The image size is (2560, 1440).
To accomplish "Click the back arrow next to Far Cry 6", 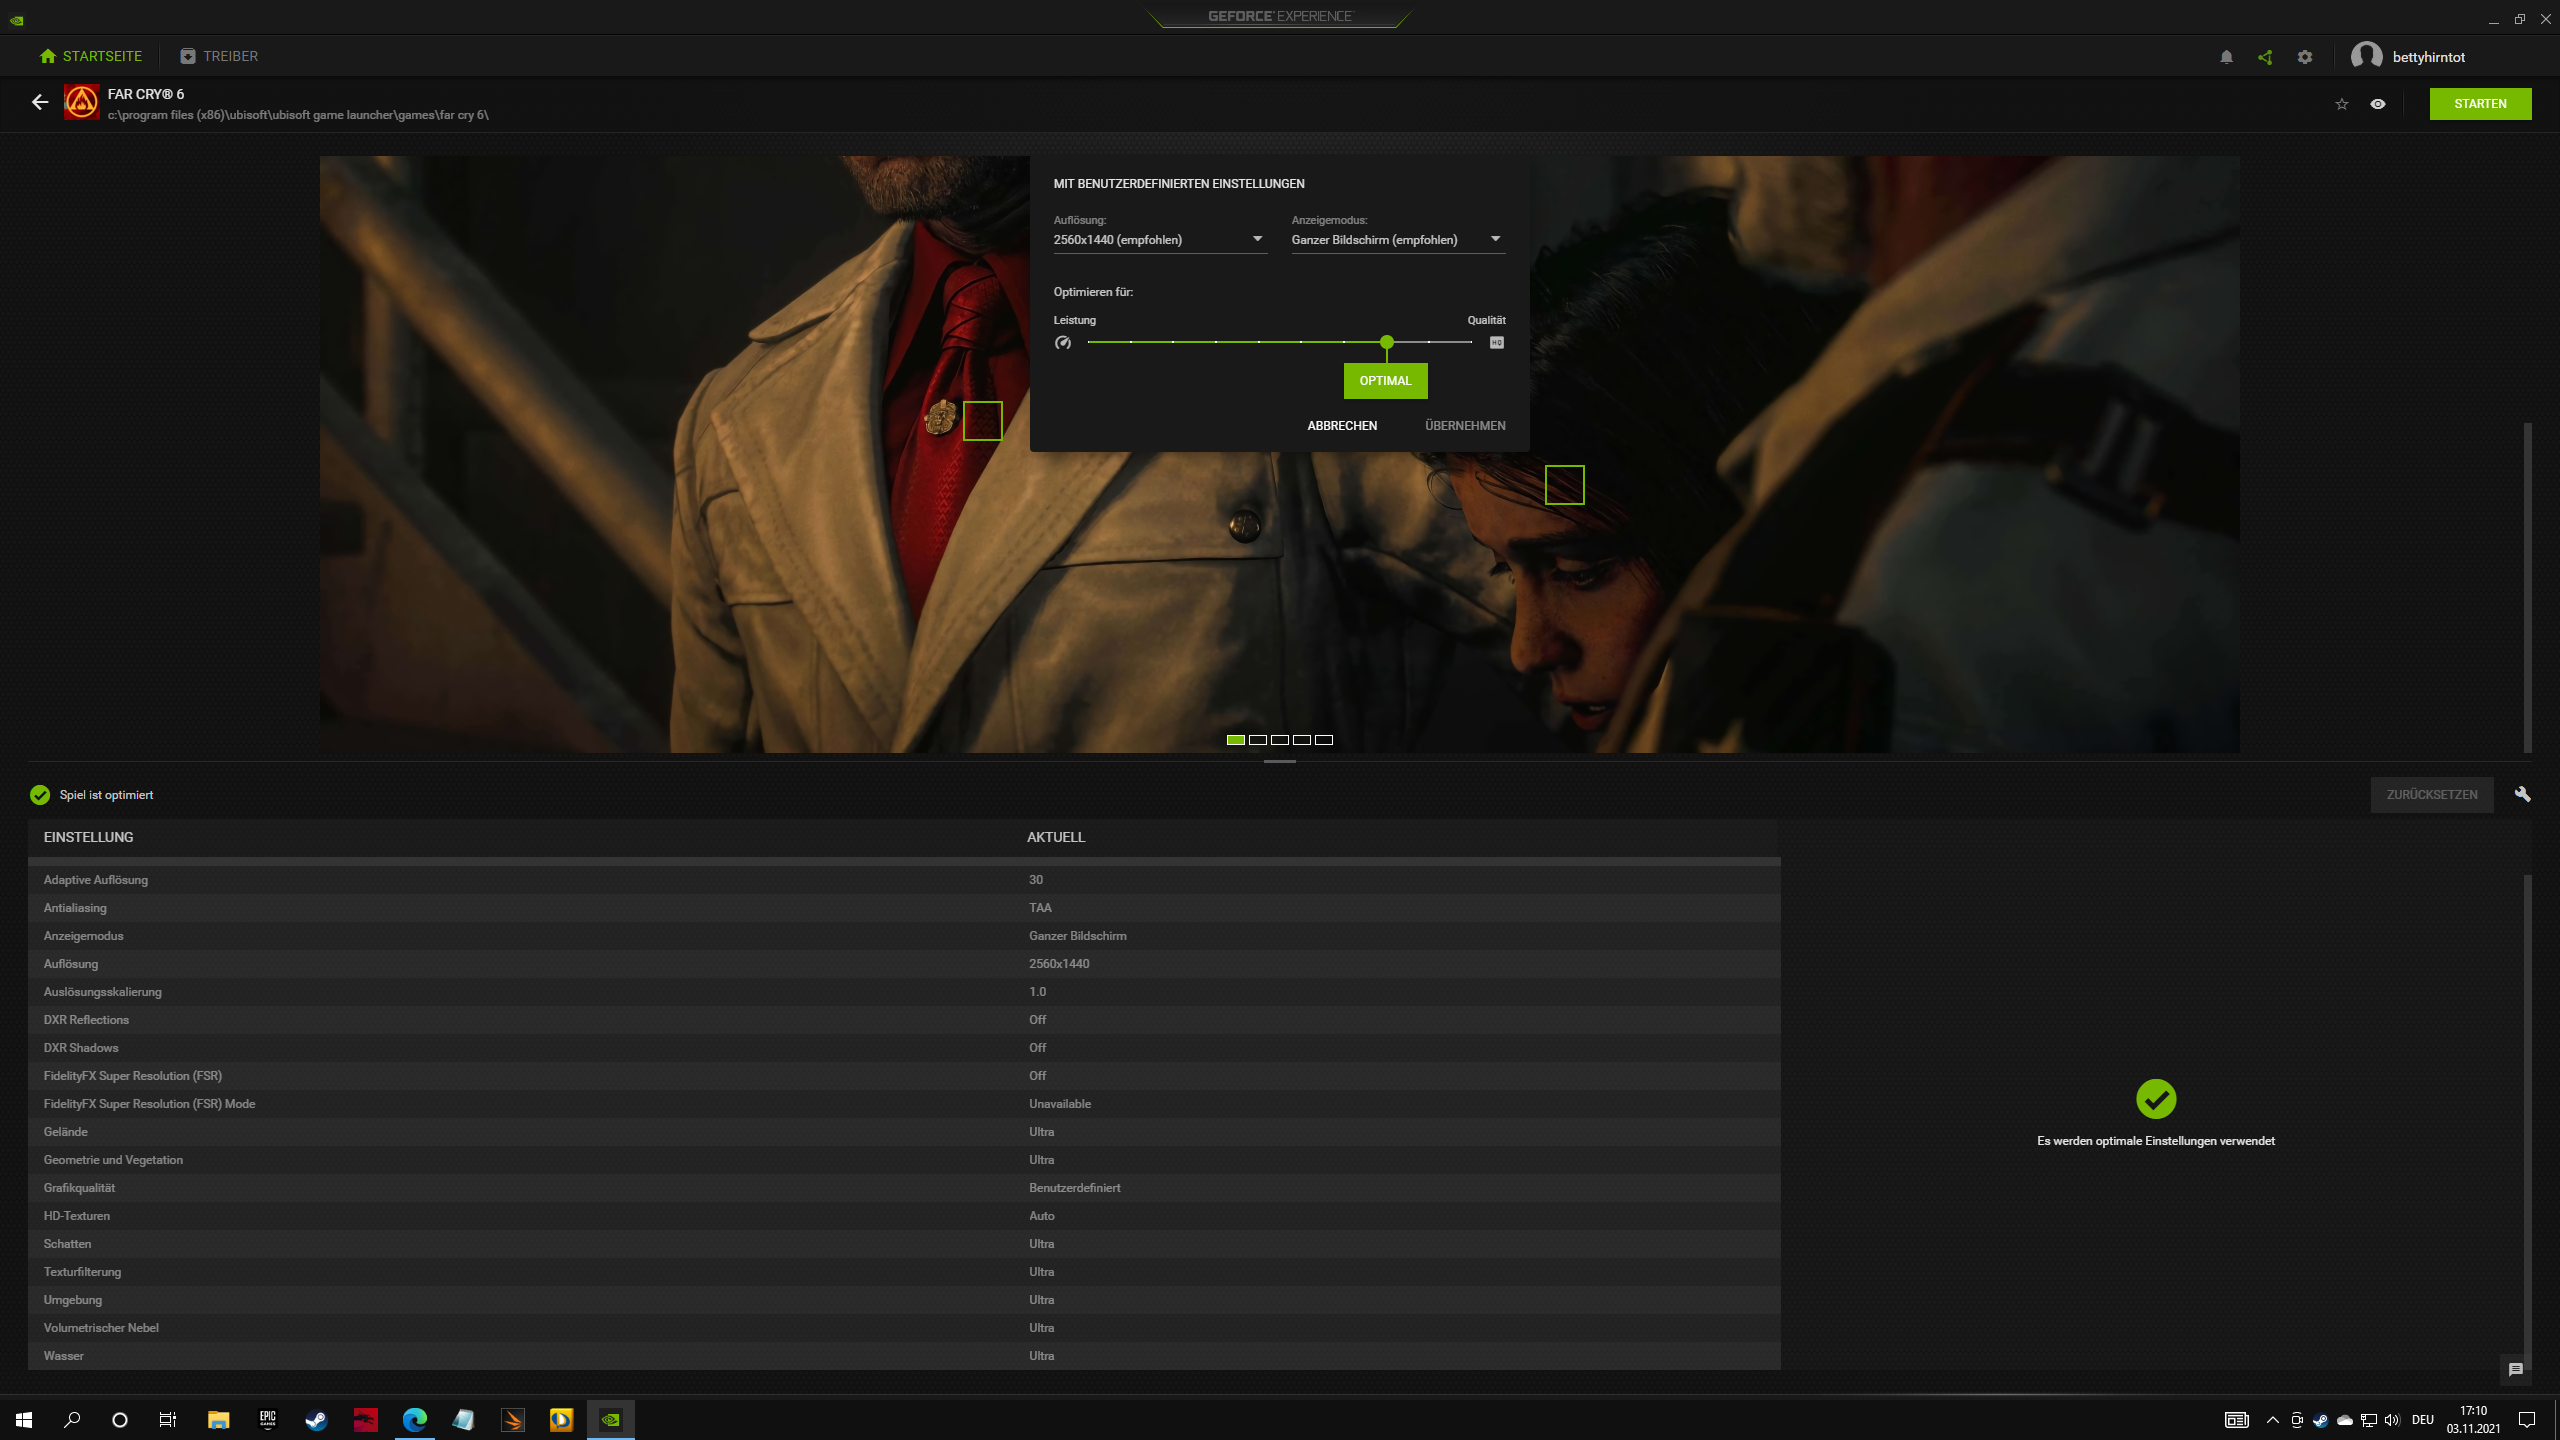I will click(x=40, y=102).
